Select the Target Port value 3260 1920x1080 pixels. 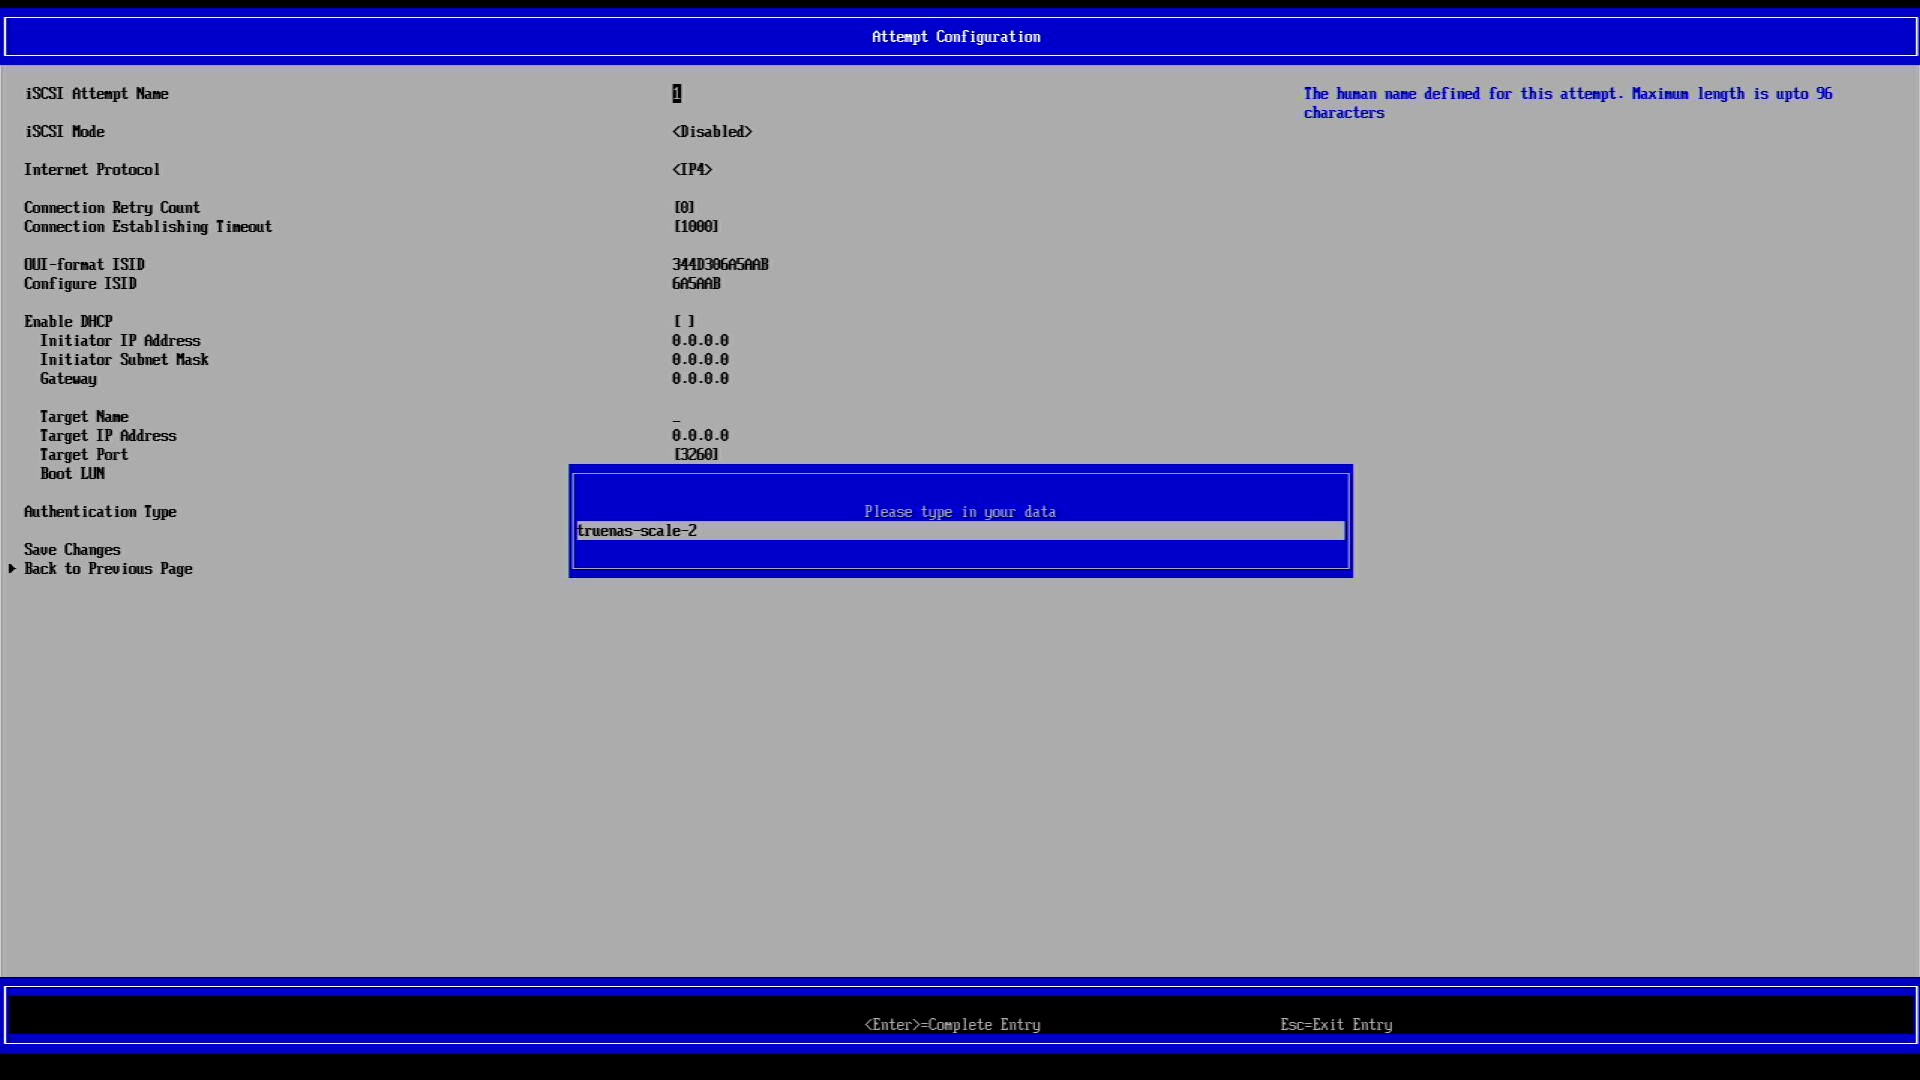coord(696,455)
